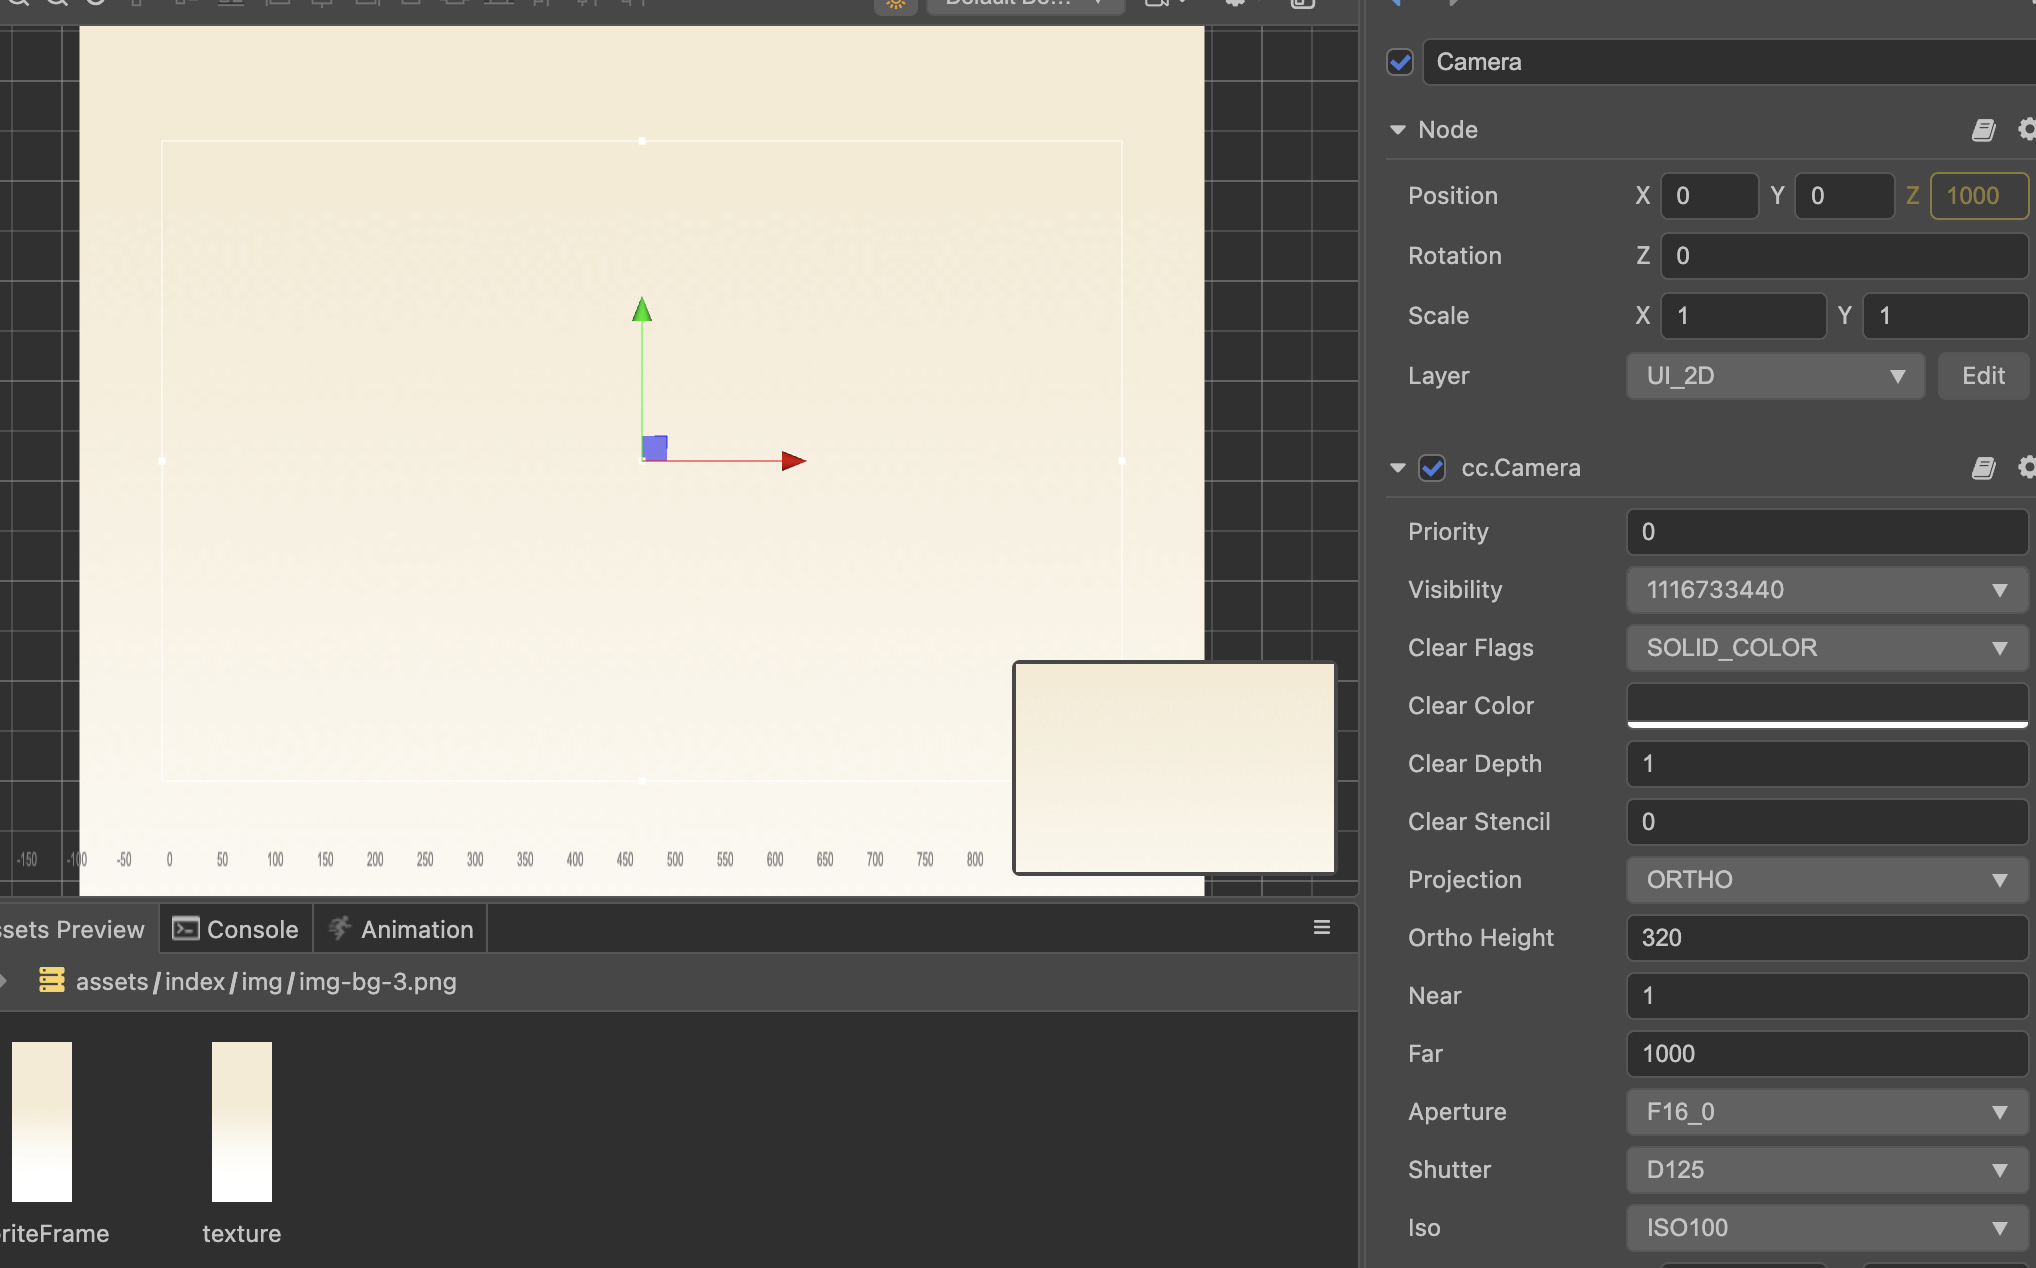Click the assets database icon in breadcrumb
2036x1268 pixels.
pos(51,980)
